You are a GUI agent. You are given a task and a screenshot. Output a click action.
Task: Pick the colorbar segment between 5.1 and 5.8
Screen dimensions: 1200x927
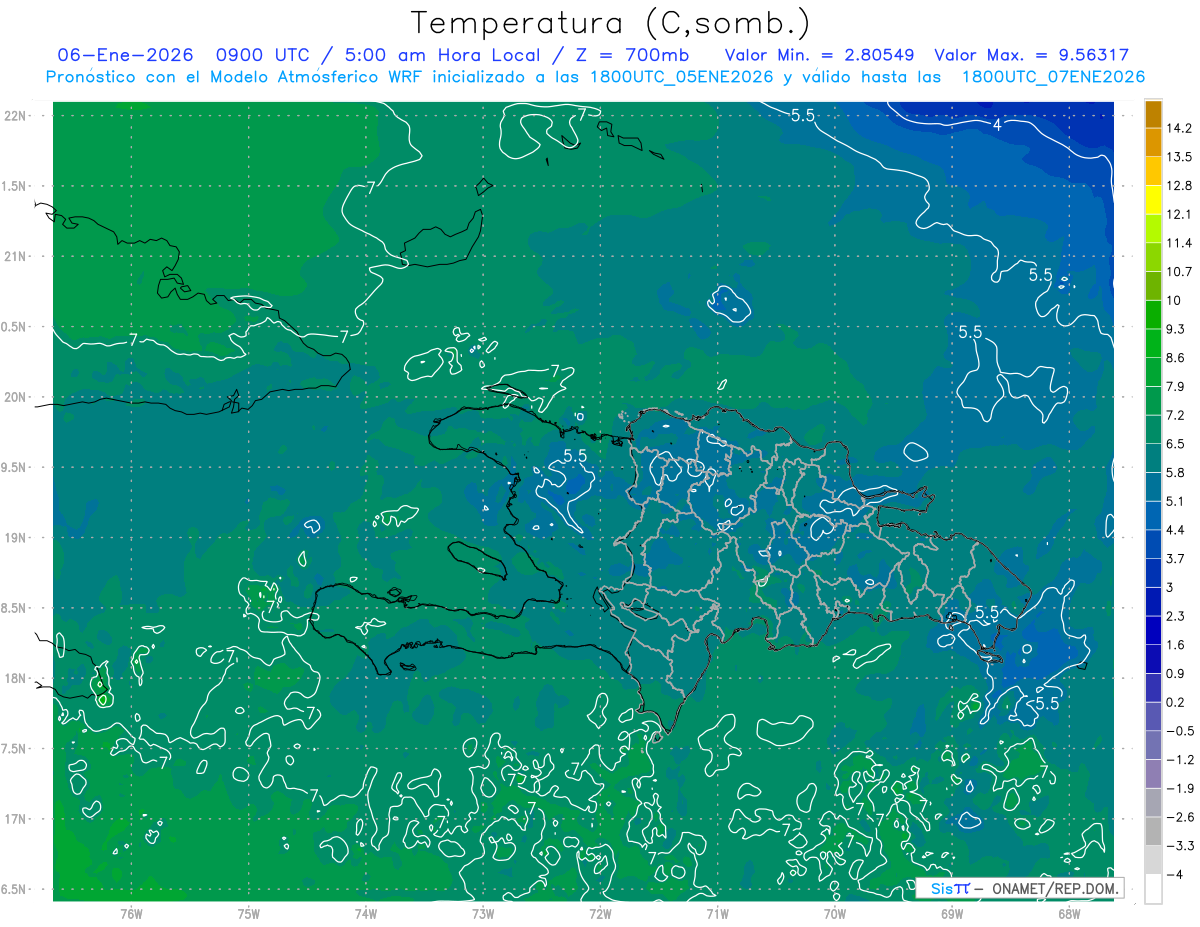[1153, 487]
